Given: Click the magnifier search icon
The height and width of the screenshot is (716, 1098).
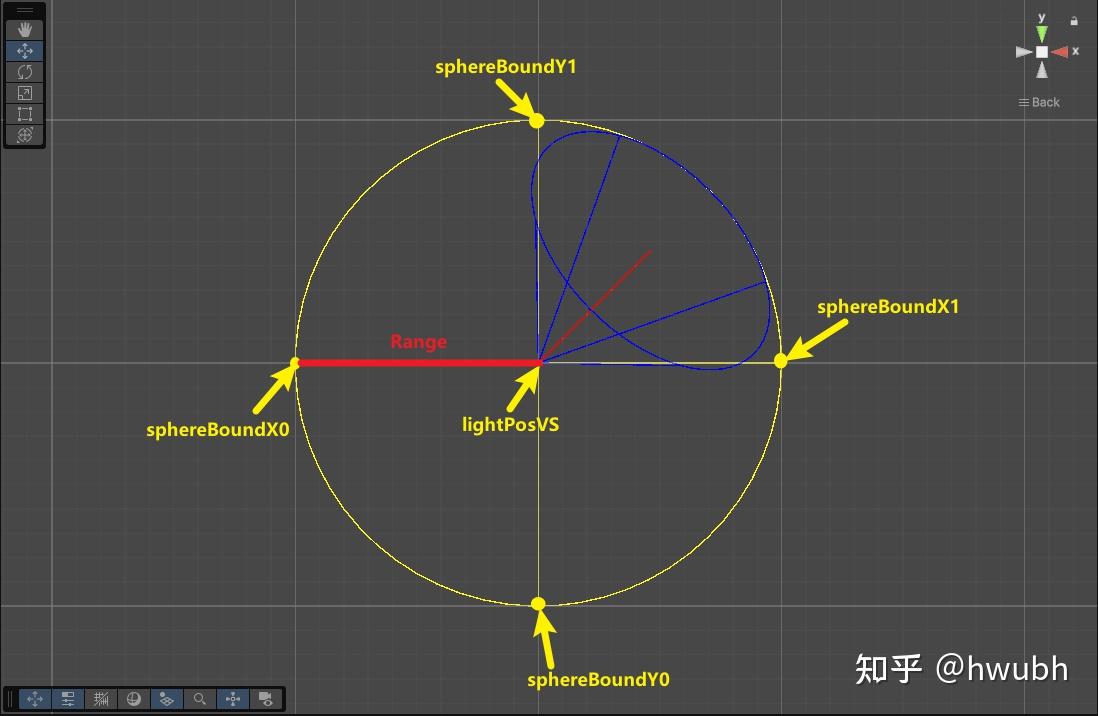Looking at the screenshot, I should (200, 698).
